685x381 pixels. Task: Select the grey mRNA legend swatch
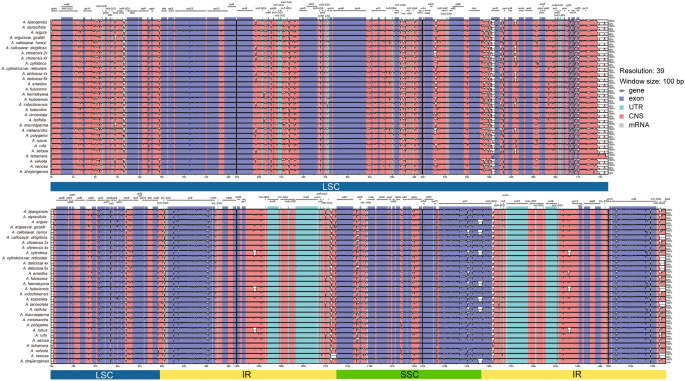[x=622, y=125]
